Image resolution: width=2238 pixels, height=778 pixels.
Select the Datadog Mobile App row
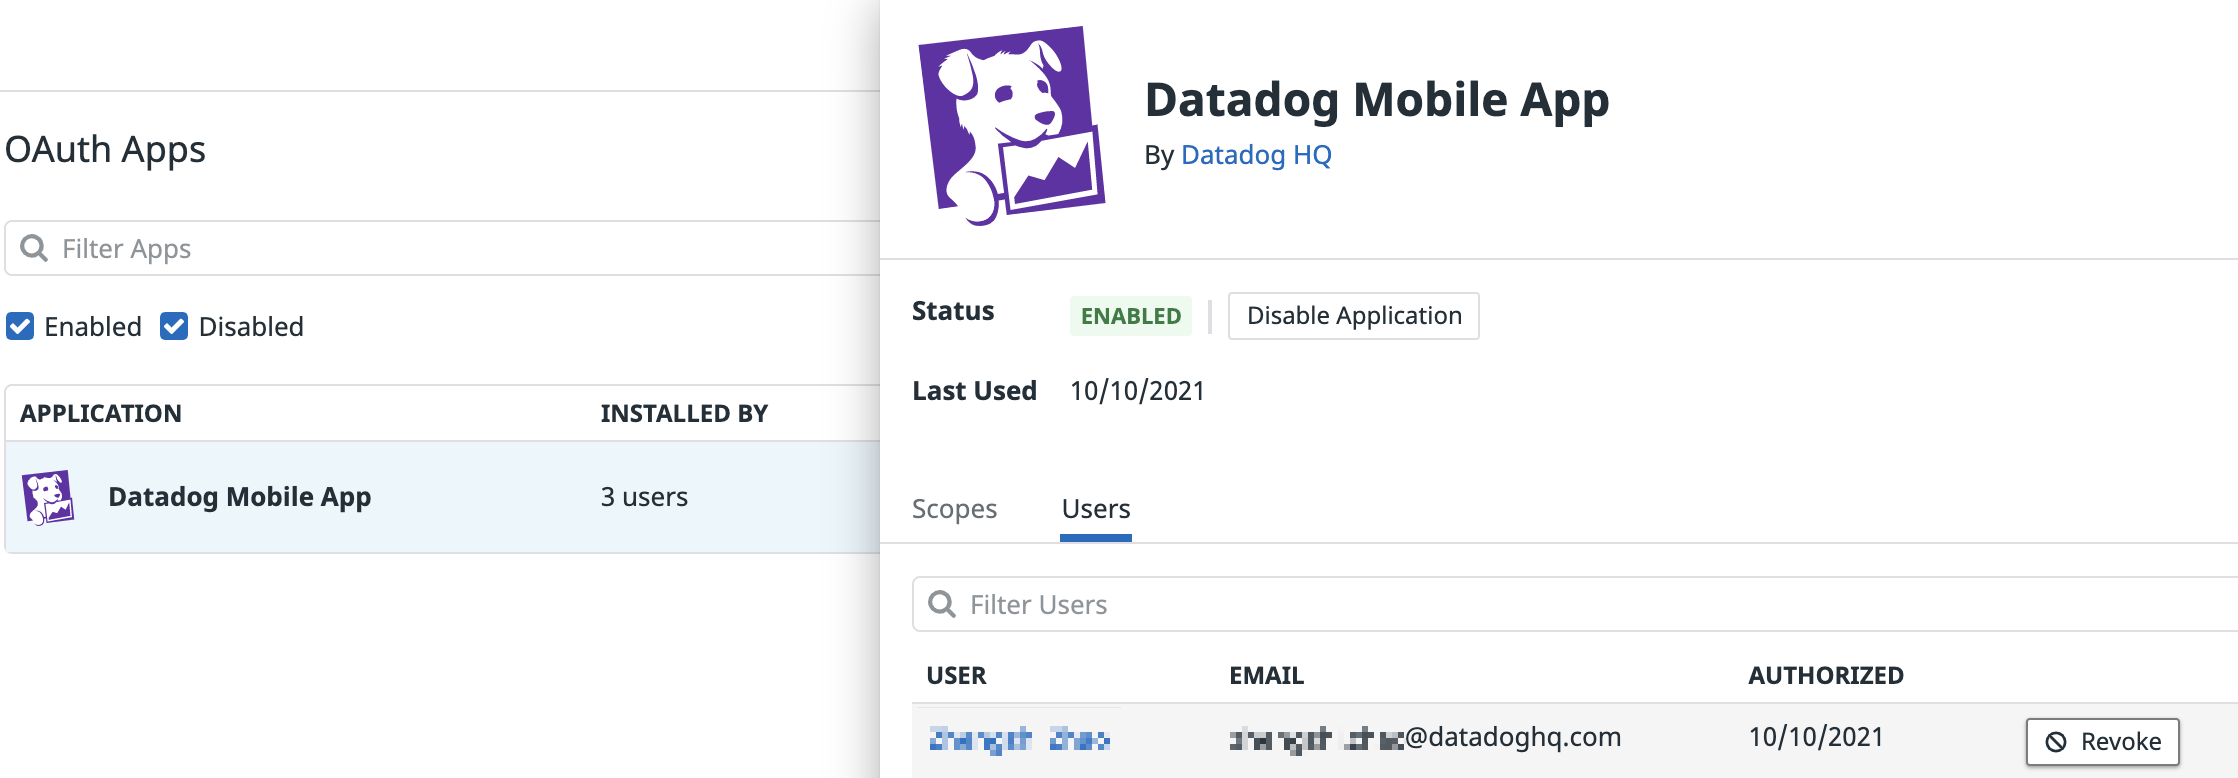point(443,497)
